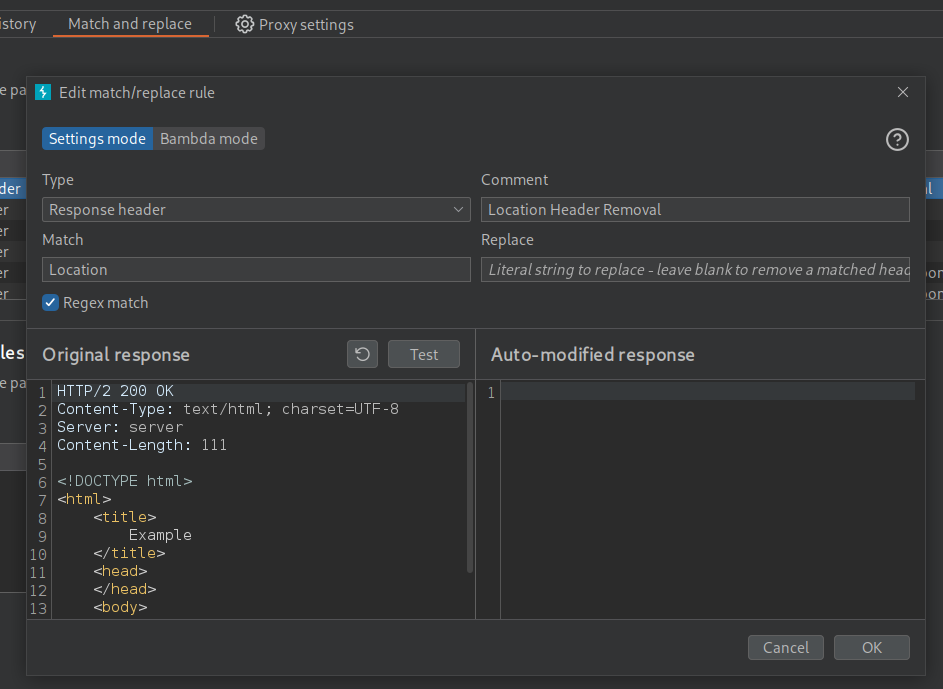This screenshot has height=689, width=943.
Task: Open the help question mark icon
Action: [897, 139]
